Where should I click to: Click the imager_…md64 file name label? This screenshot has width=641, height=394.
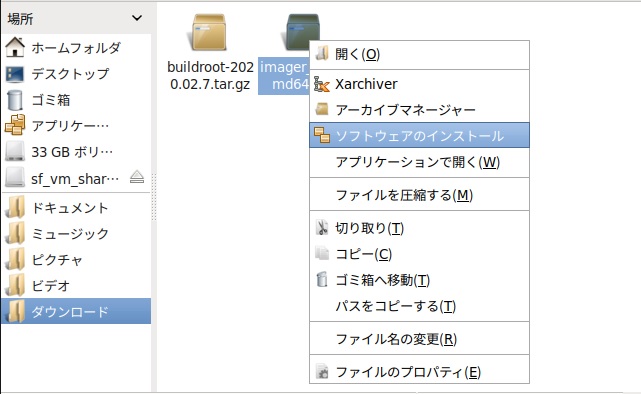pyautogui.click(x=284, y=76)
